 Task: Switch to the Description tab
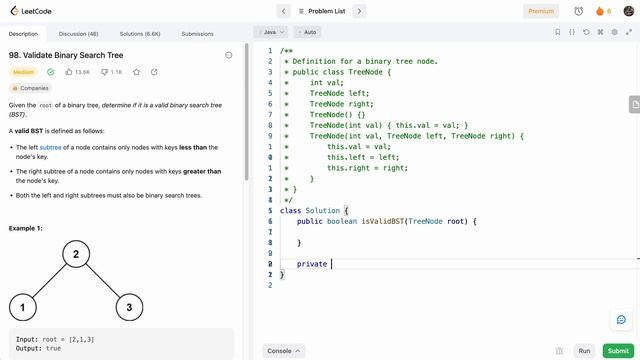(x=23, y=34)
